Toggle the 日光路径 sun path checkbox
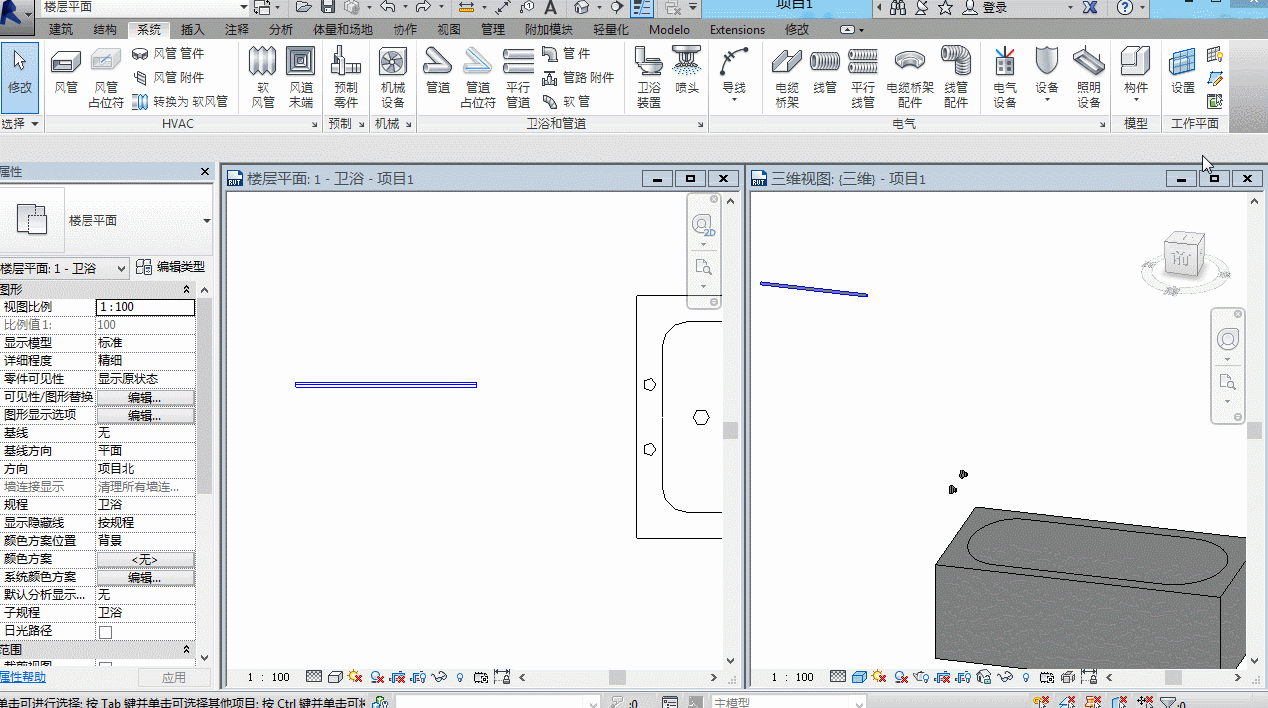Screen dimensions: 1268x708 [x=105, y=632]
